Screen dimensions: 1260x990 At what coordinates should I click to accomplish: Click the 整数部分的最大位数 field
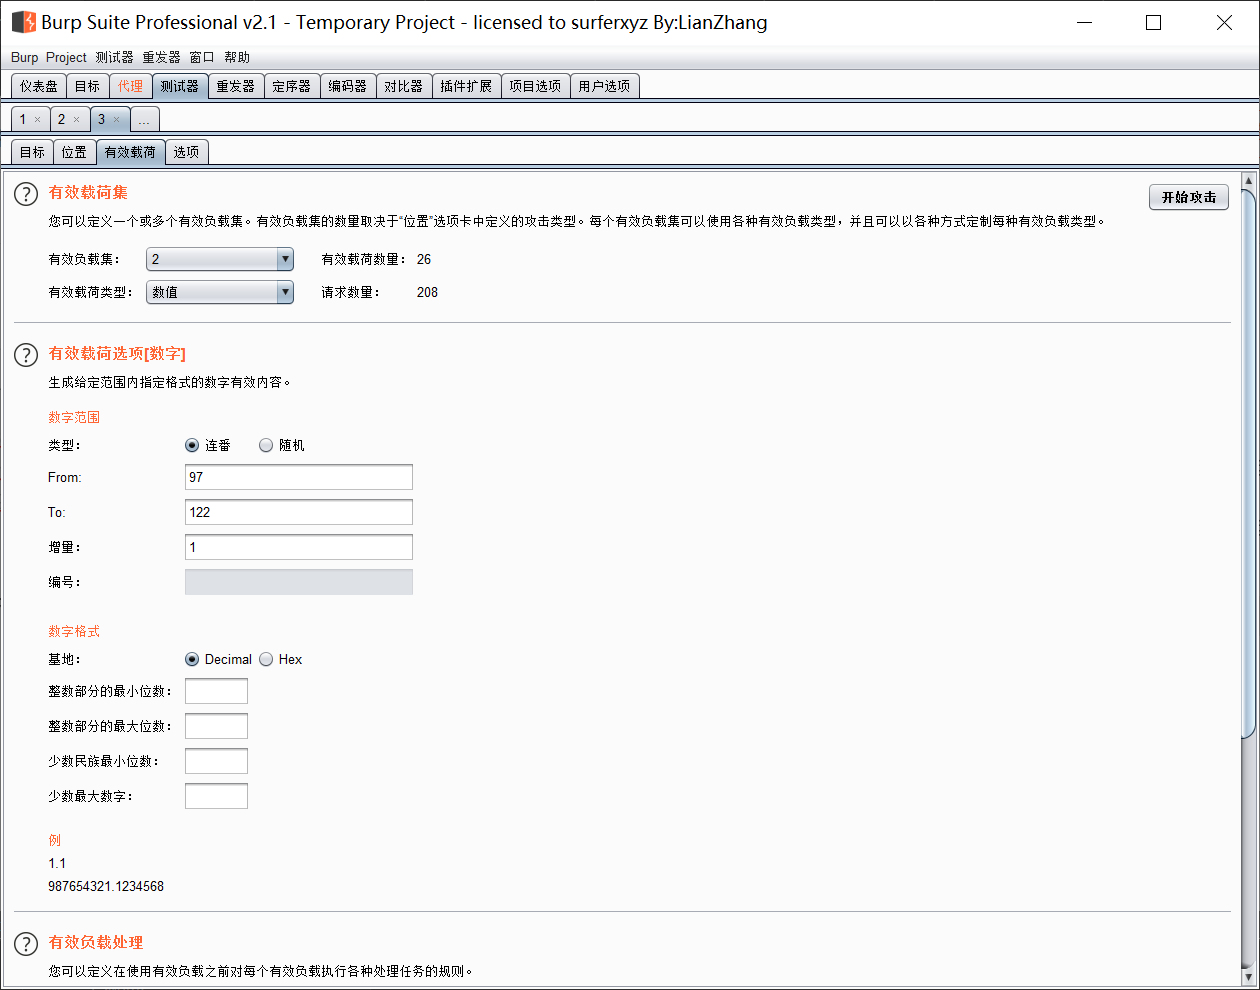click(216, 727)
